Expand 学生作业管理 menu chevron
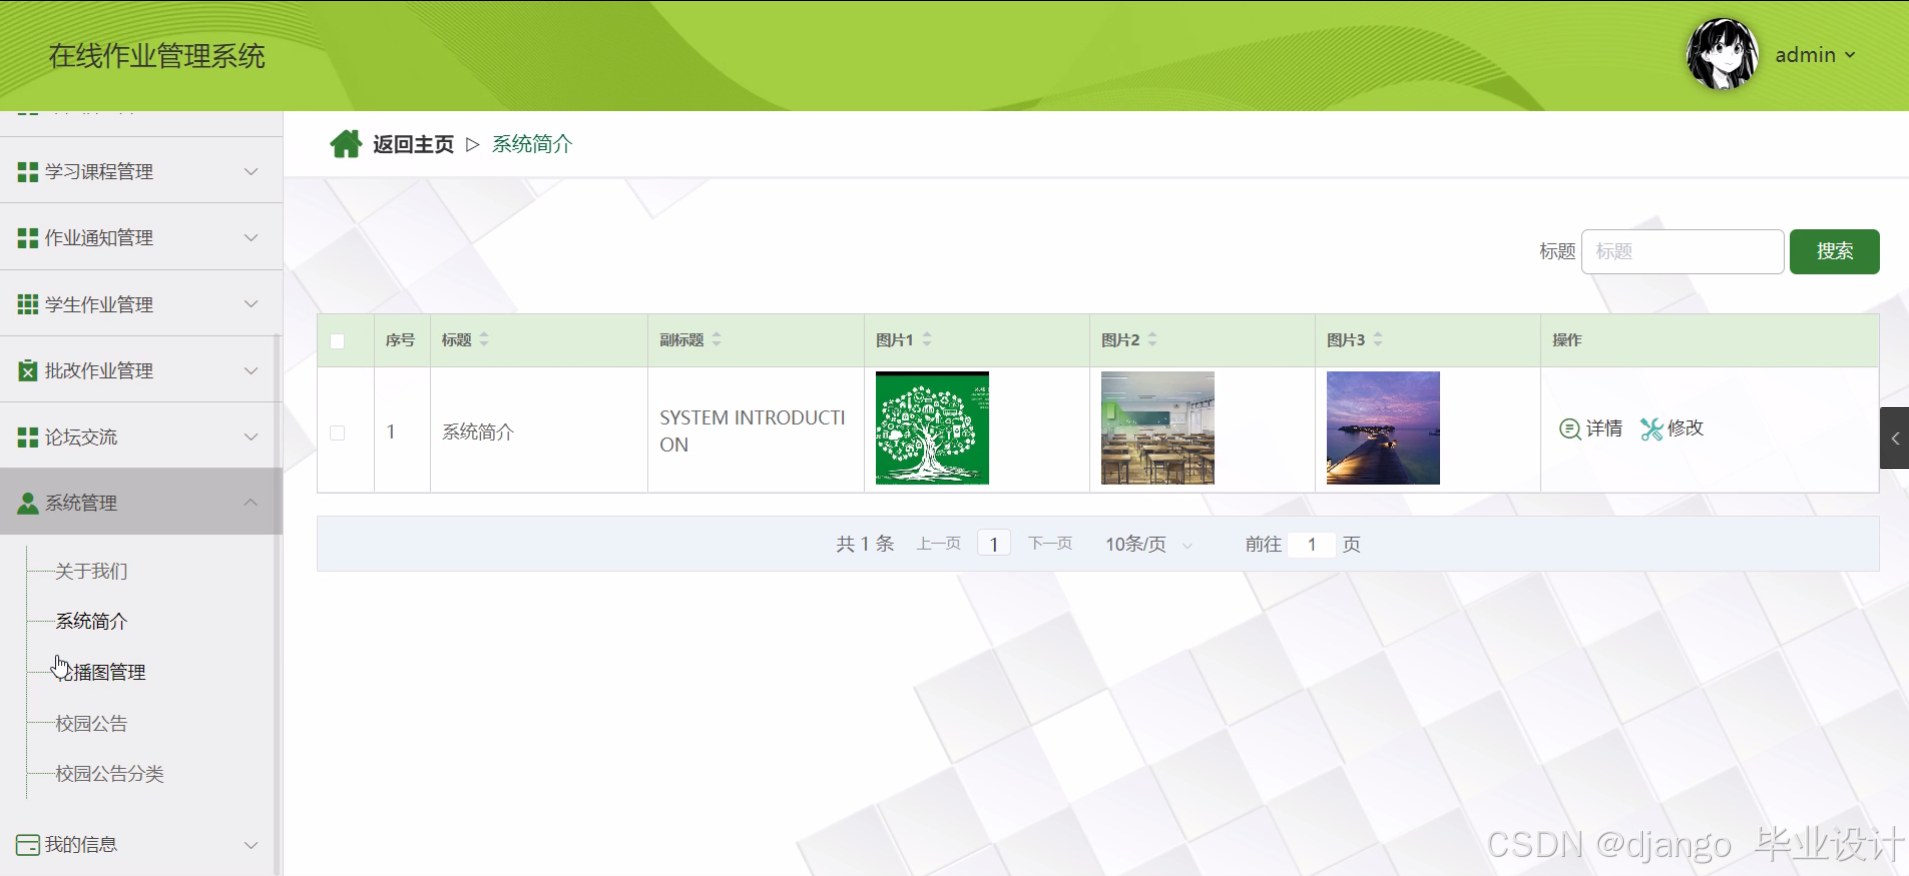The width and height of the screenshot is (1909, 876). coord(251,304)
